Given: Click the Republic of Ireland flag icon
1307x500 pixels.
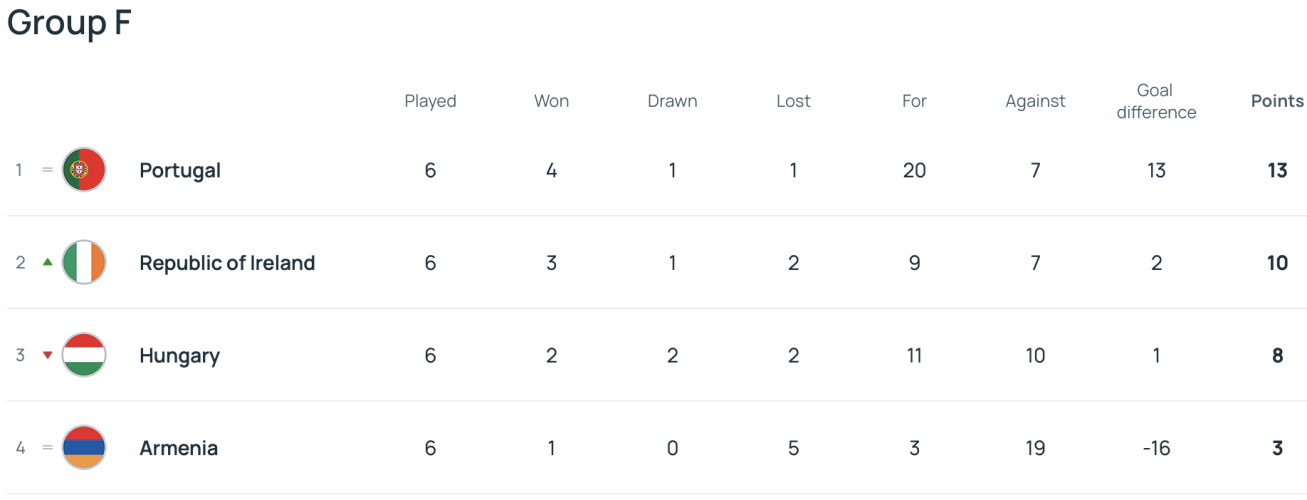Looking at the screenshot, I should click(84, 263).
